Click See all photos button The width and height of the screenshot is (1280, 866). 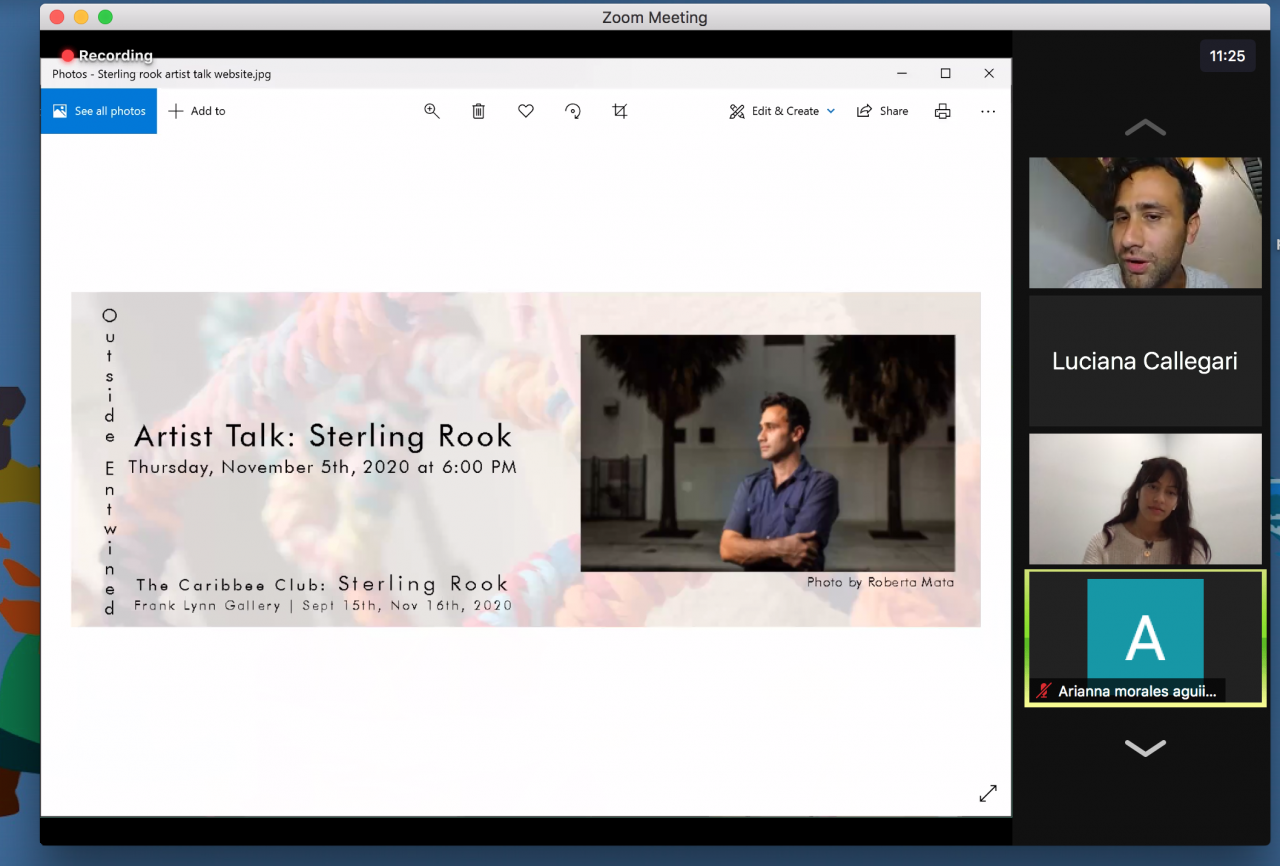[99, 111]
